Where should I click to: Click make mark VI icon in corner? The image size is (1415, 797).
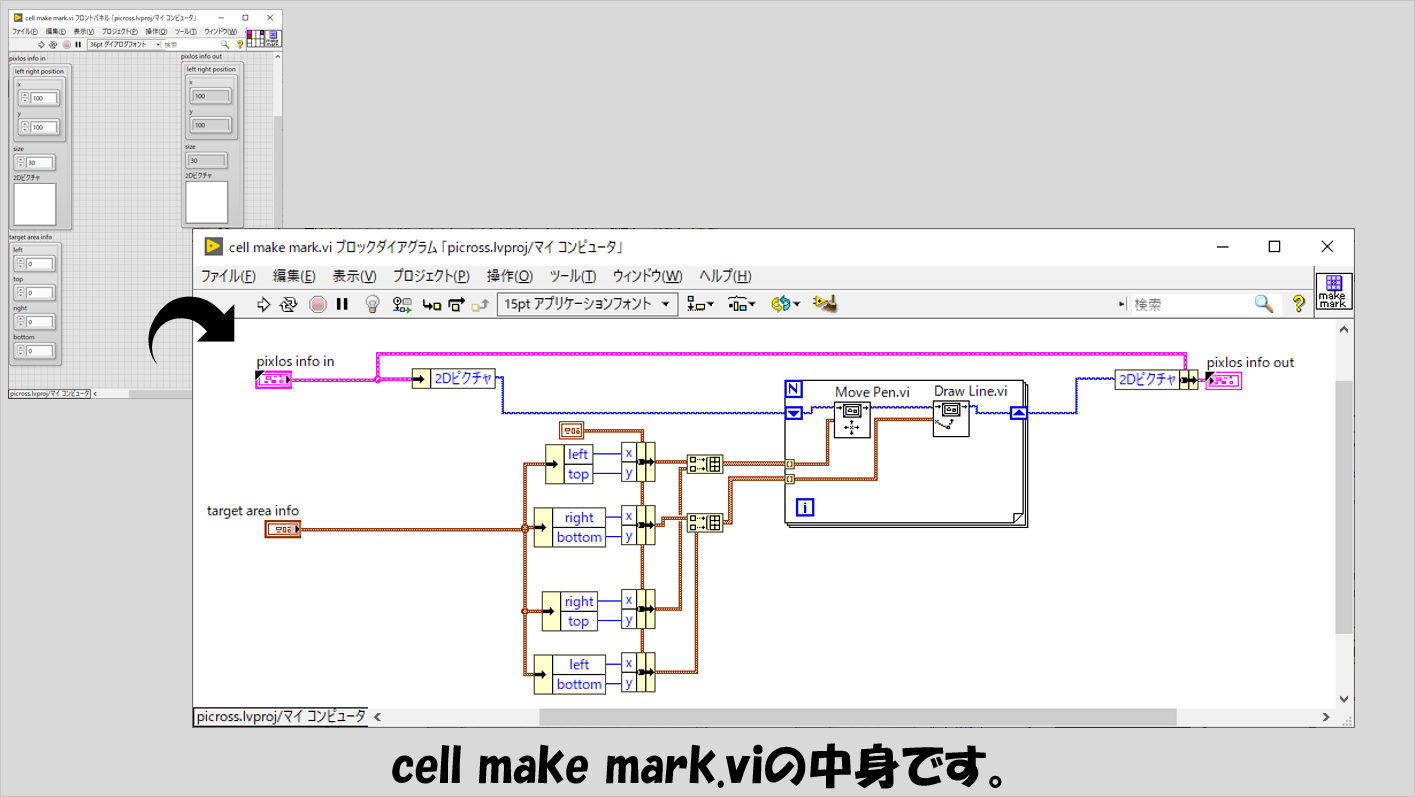[1334, 291]
